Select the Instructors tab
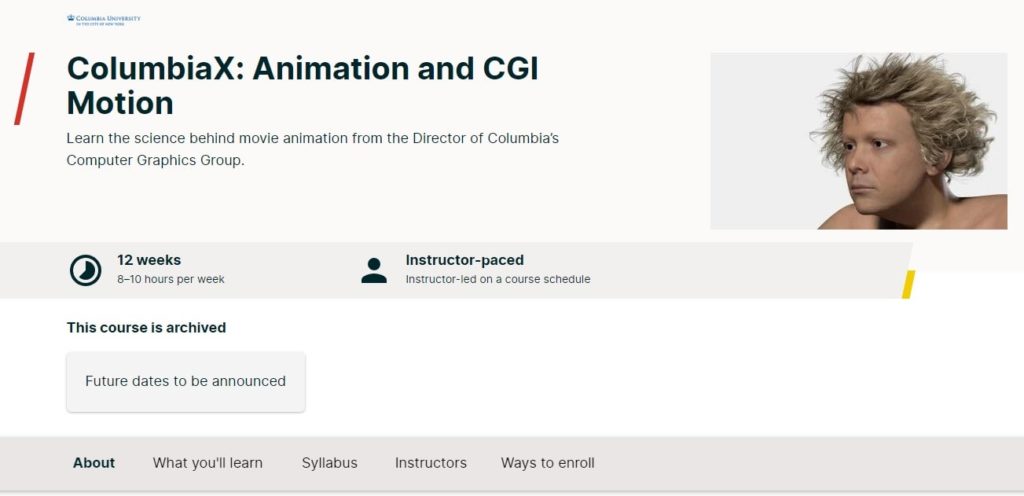 tap(430, 463)
